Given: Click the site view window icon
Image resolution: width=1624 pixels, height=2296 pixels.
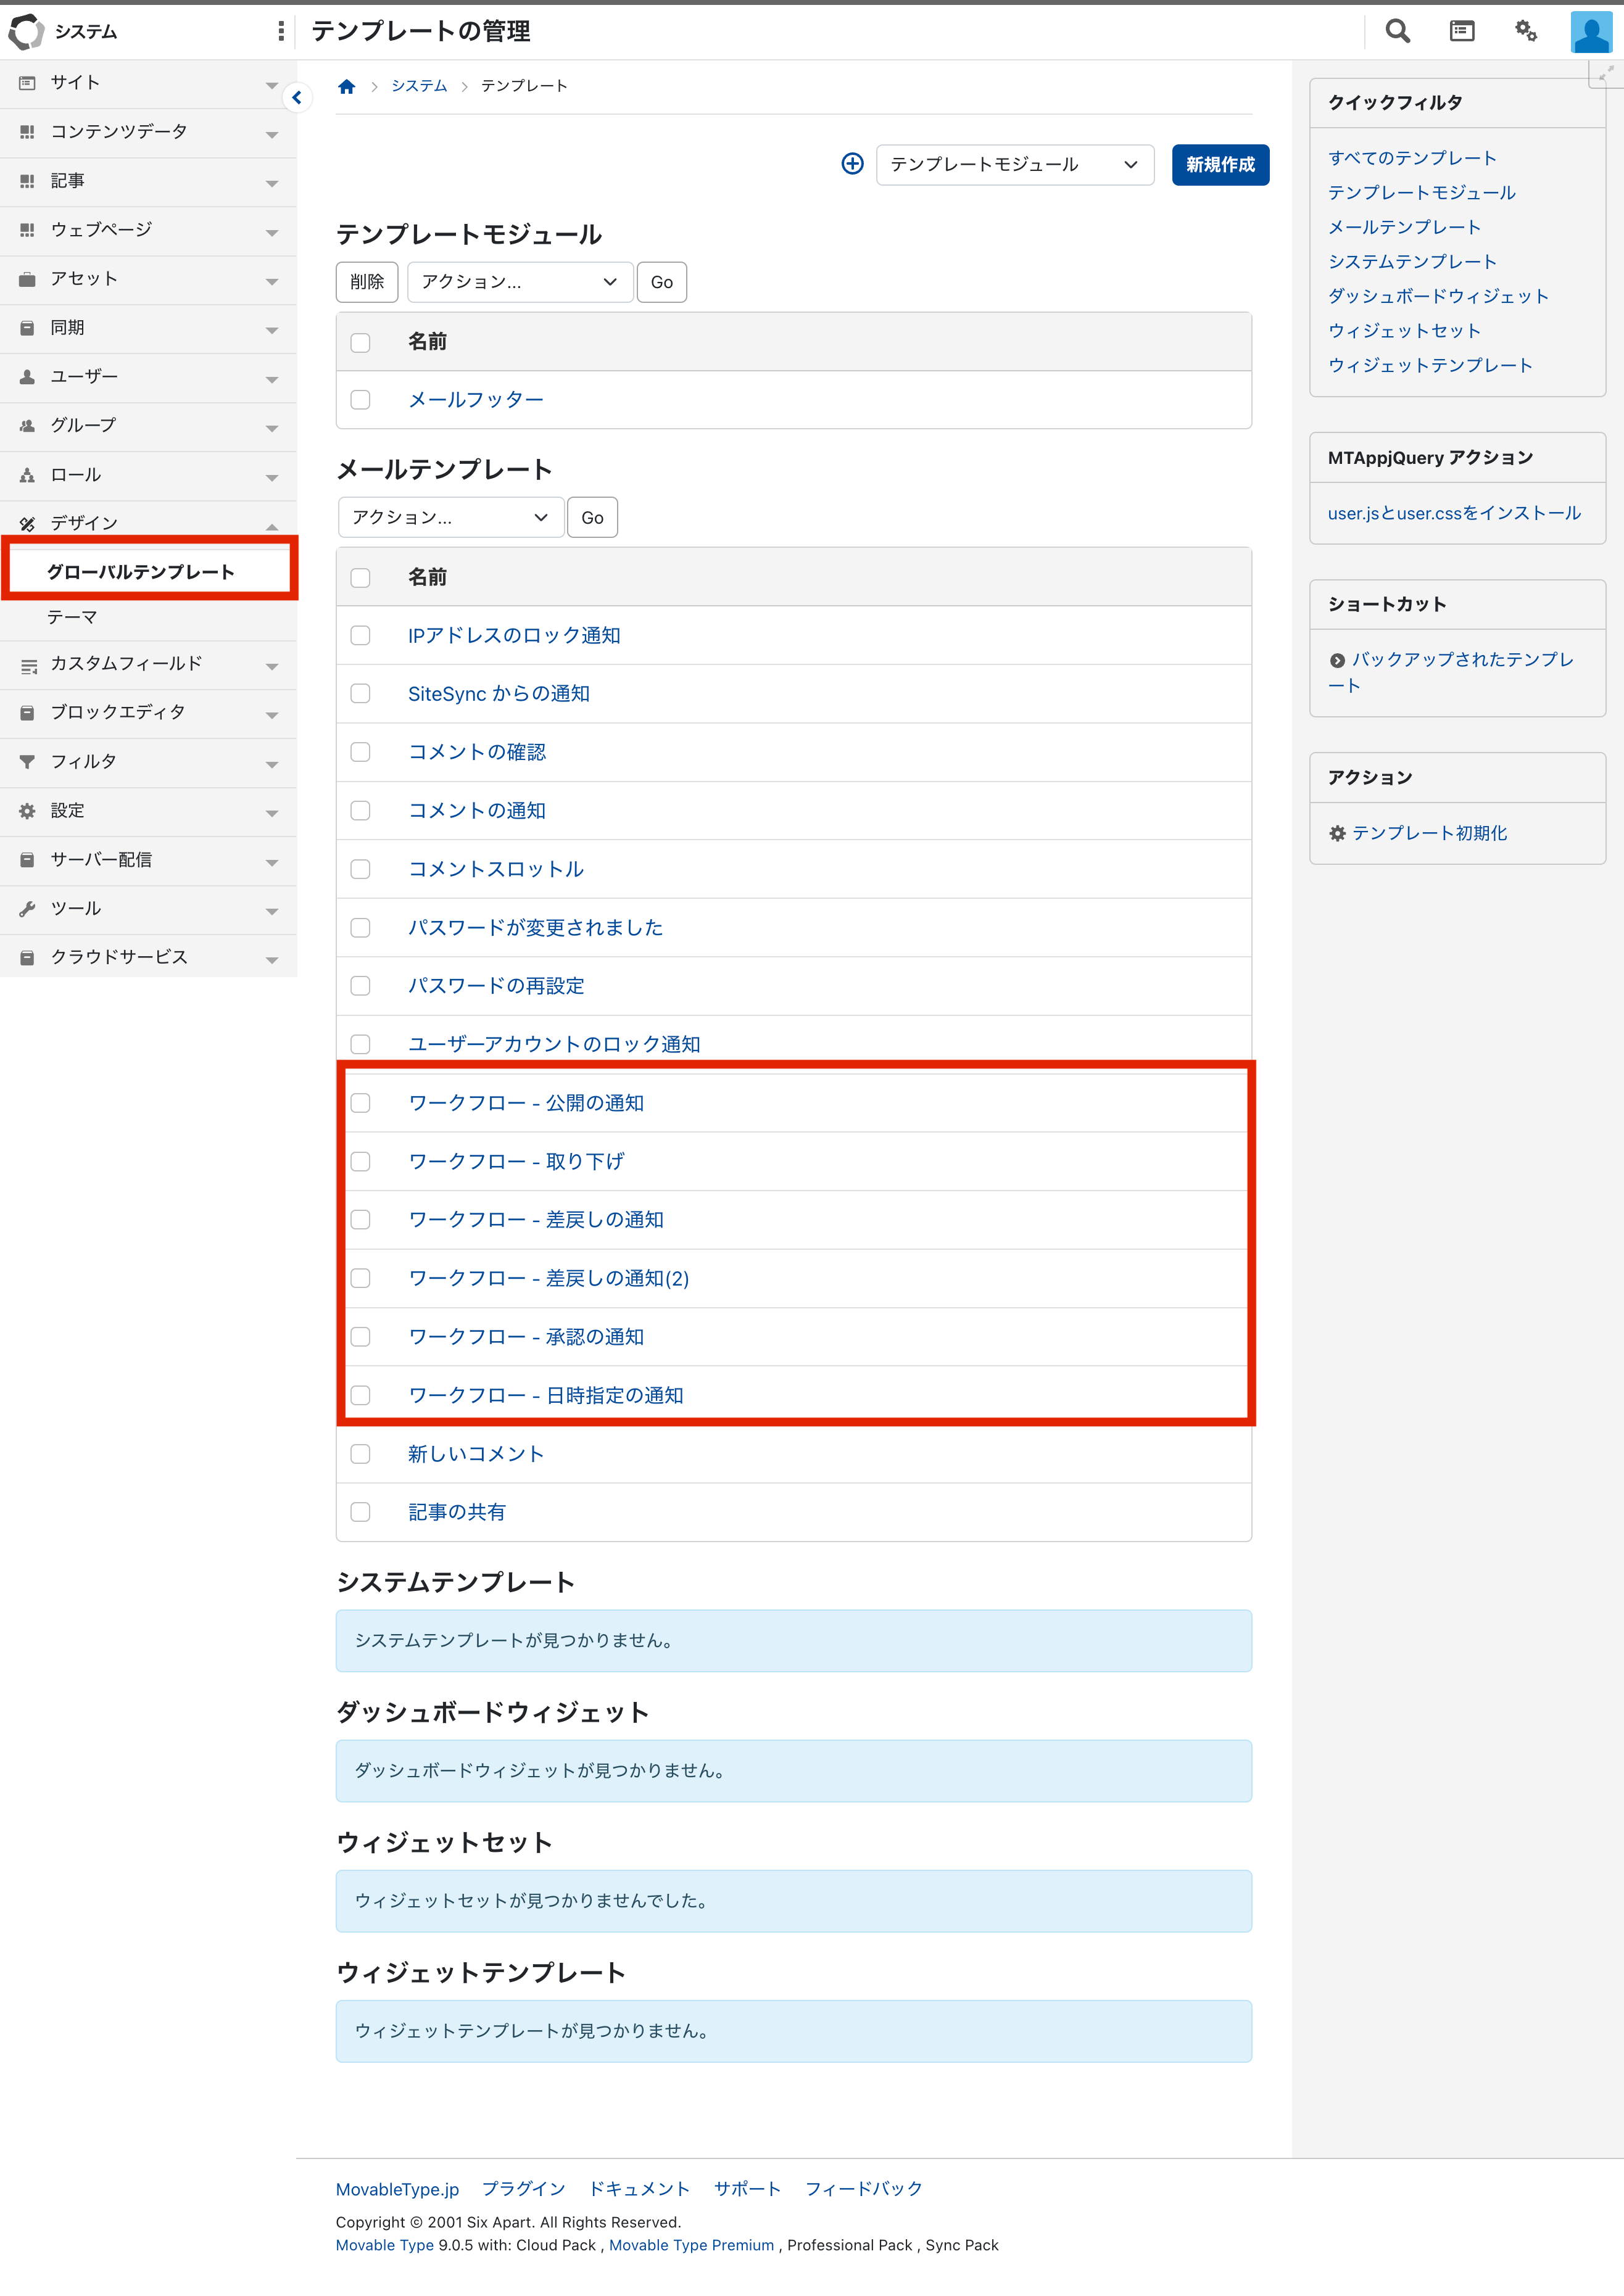Looking at the screenshot, I should point(1461,31).
